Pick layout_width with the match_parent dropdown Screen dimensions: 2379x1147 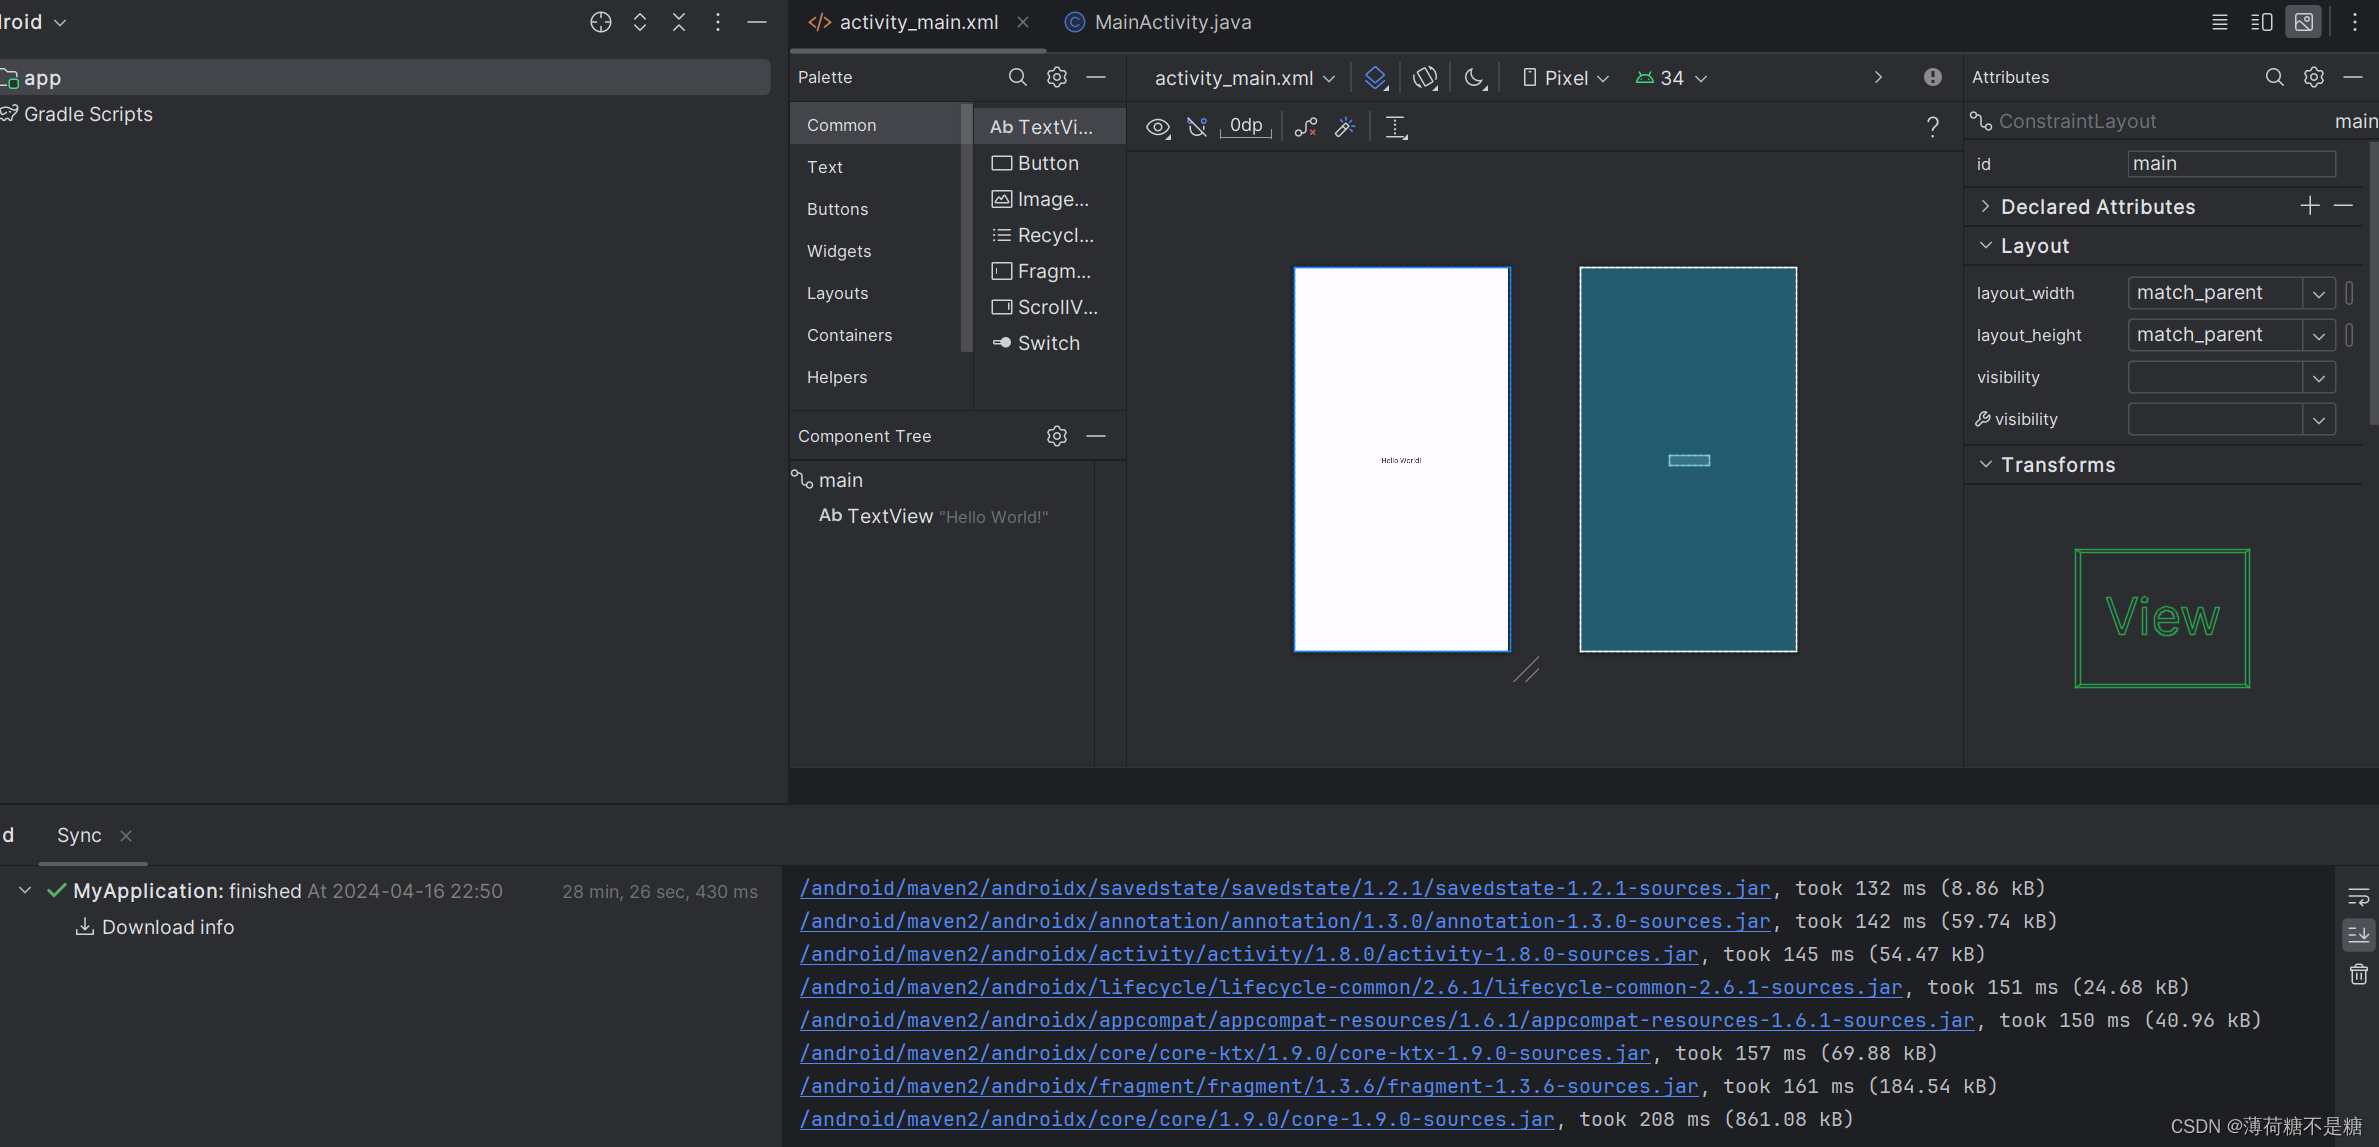pyautogui.click(x=2319, y=292)
